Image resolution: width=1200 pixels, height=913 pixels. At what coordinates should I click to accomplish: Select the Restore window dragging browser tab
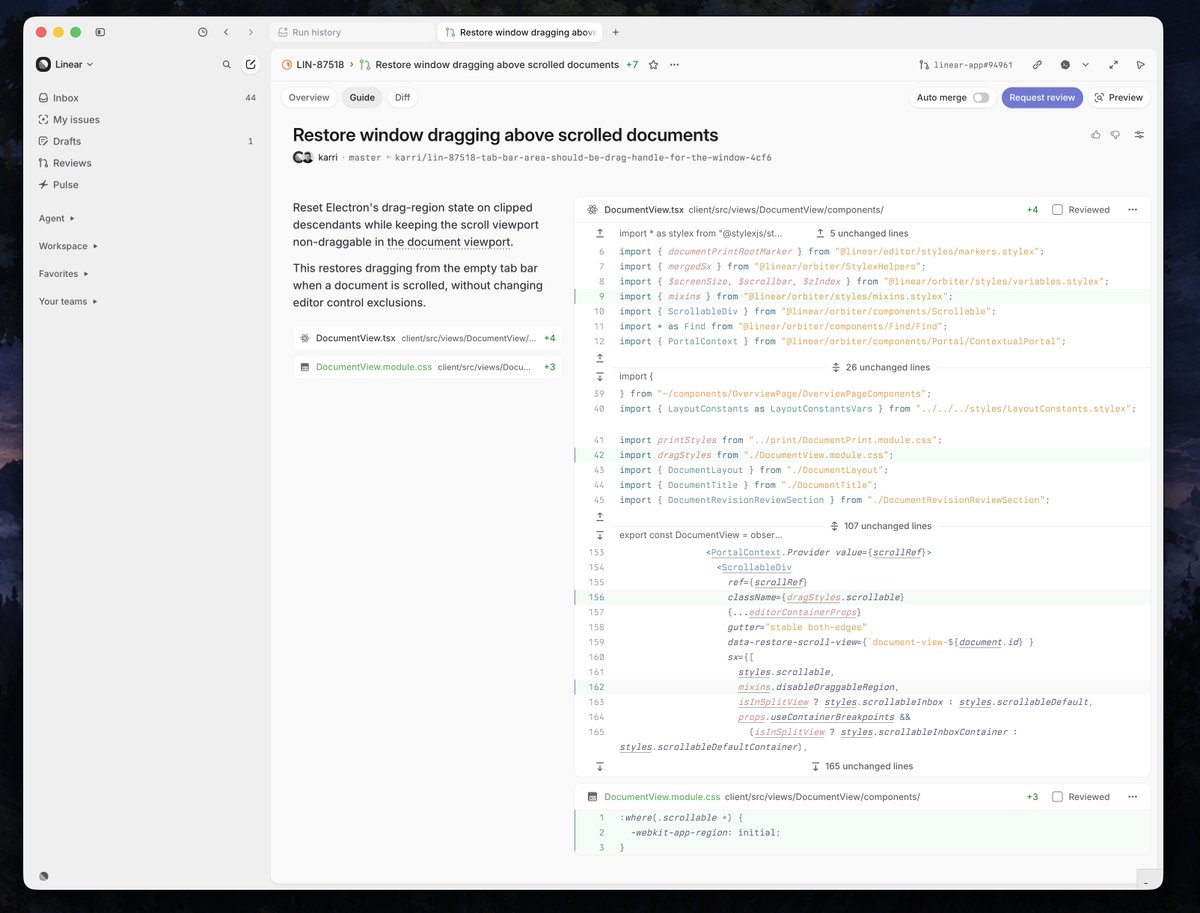pos(520,32)
